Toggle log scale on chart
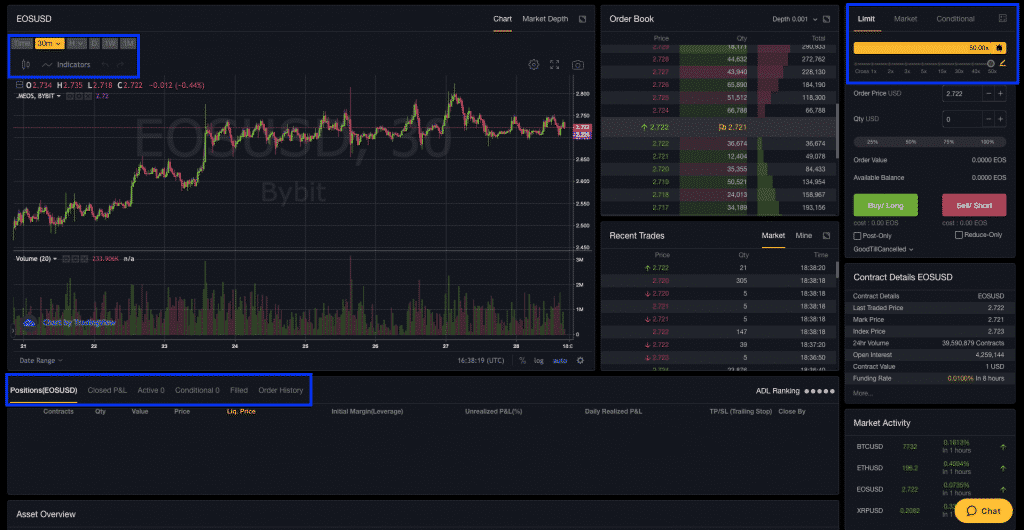 click(x=539, y=360)
